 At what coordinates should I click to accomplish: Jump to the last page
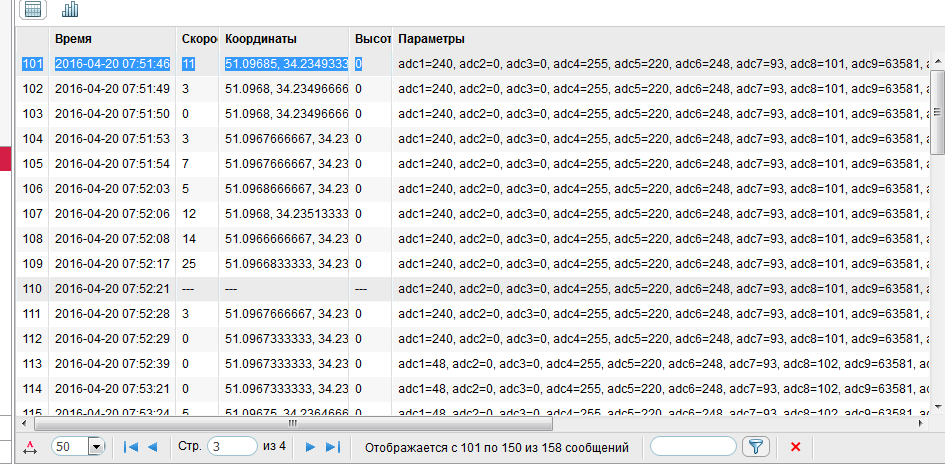(x=333, y=447)
